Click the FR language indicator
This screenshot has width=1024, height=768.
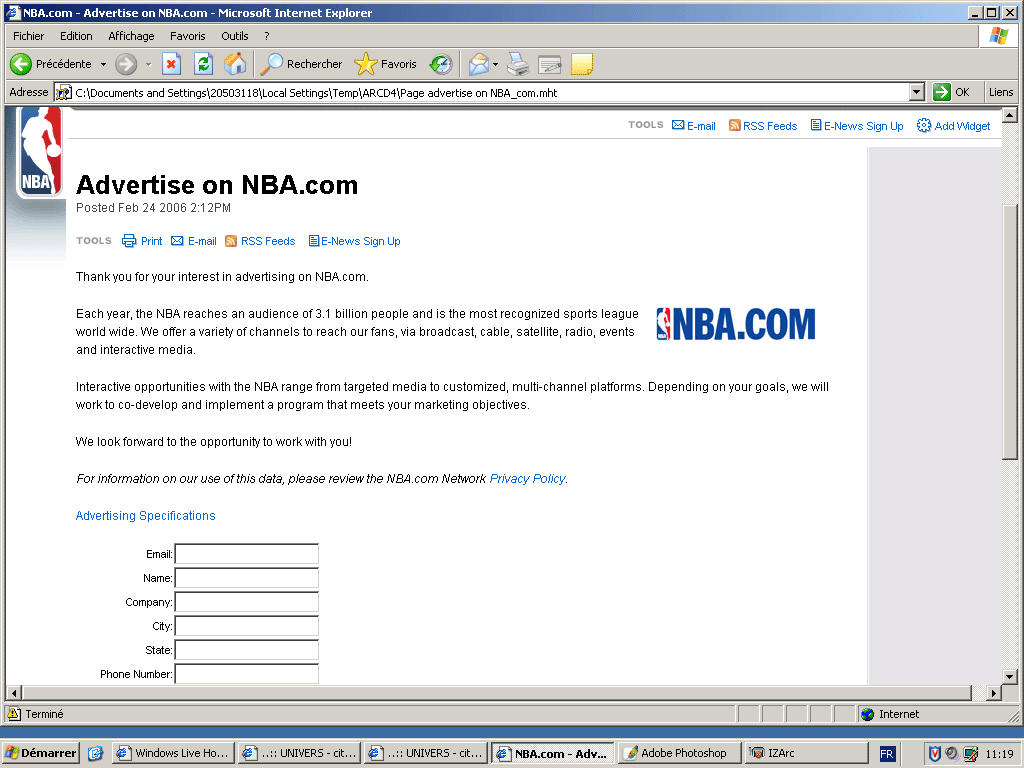(x=886, y=754)
